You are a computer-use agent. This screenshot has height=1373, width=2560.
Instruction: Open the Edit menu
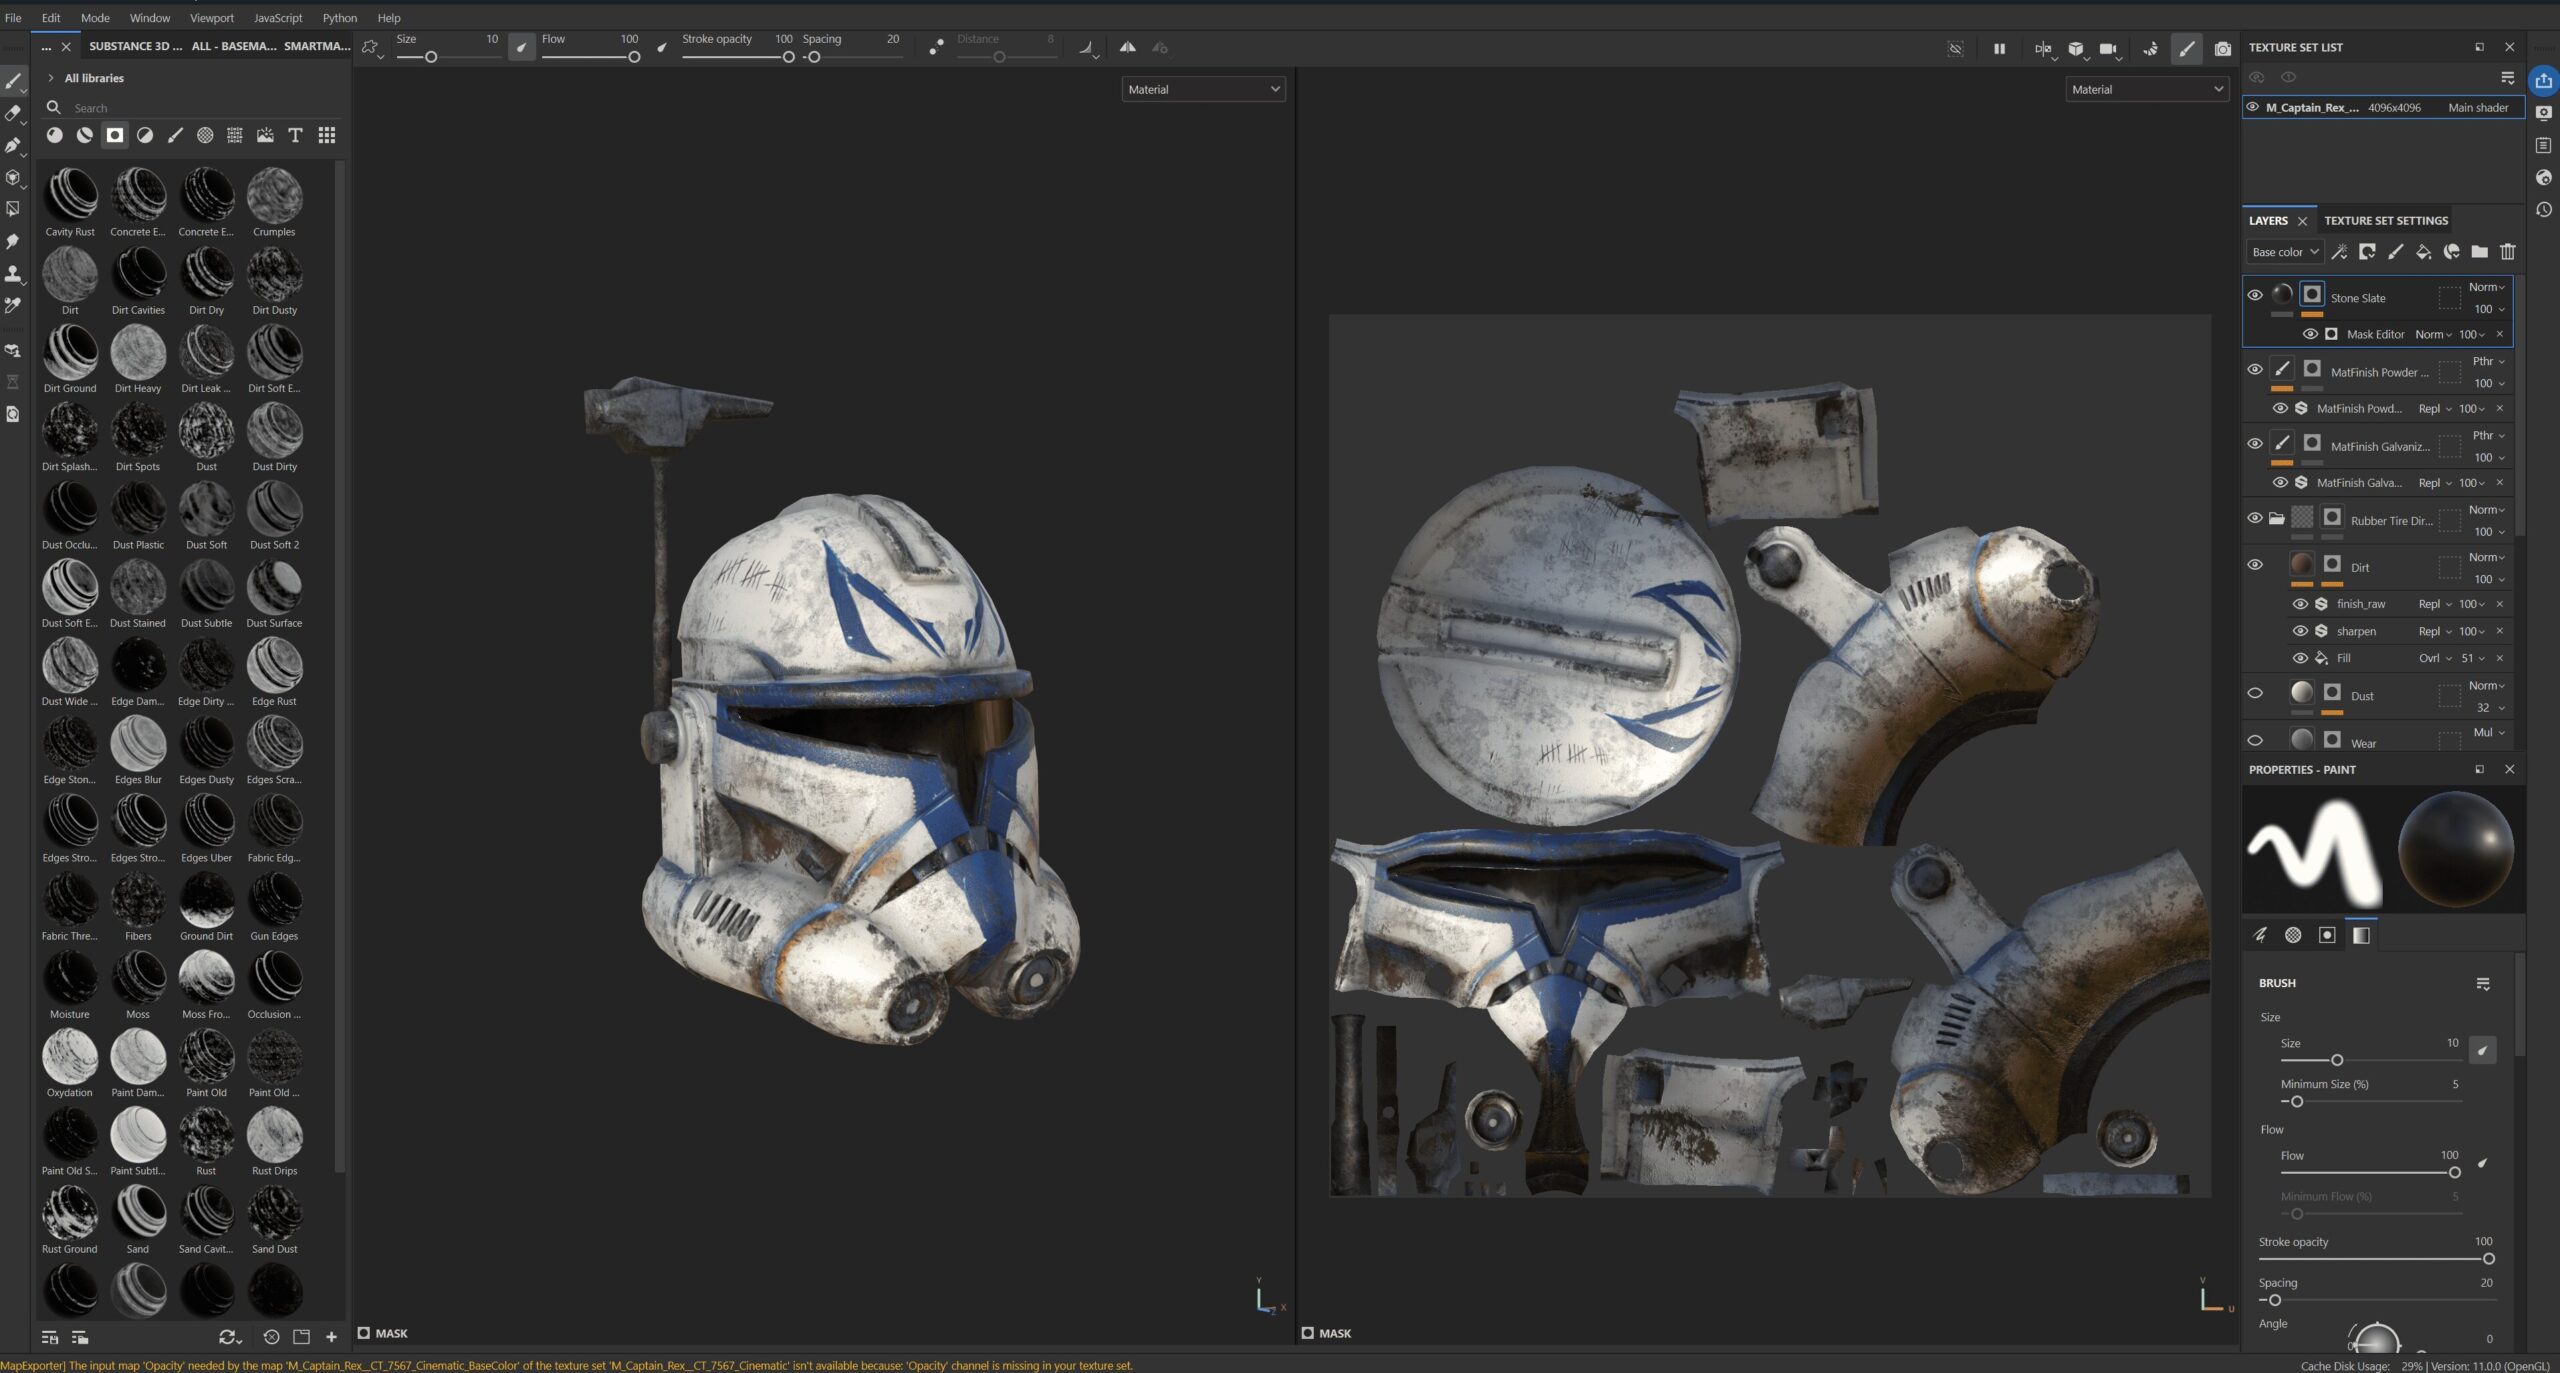point(51,18)
